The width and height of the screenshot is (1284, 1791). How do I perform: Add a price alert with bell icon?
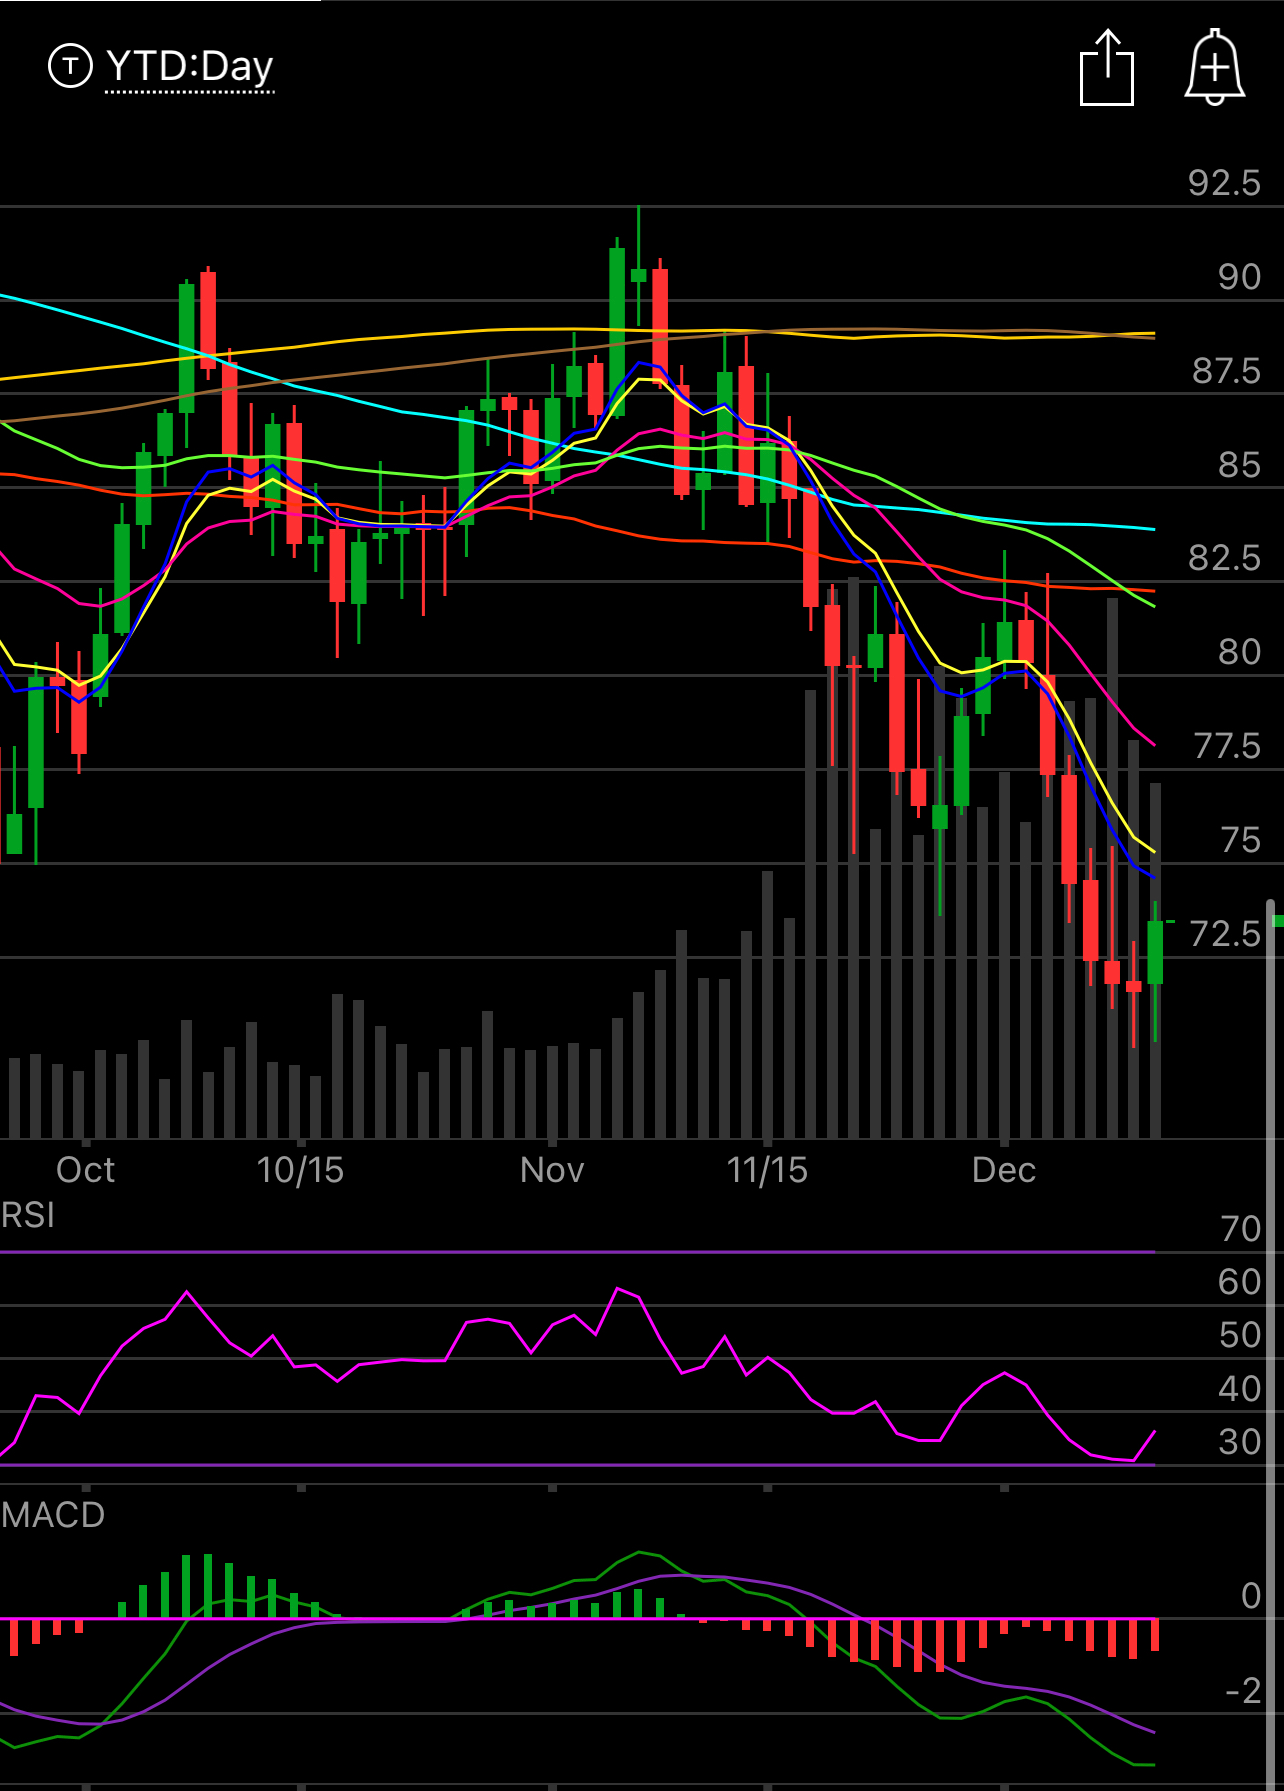[x=1214, y=67]
